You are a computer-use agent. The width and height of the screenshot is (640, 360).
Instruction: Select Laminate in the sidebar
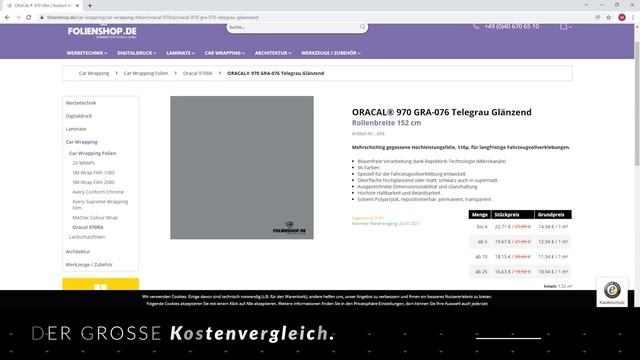(x=76, y=129)
